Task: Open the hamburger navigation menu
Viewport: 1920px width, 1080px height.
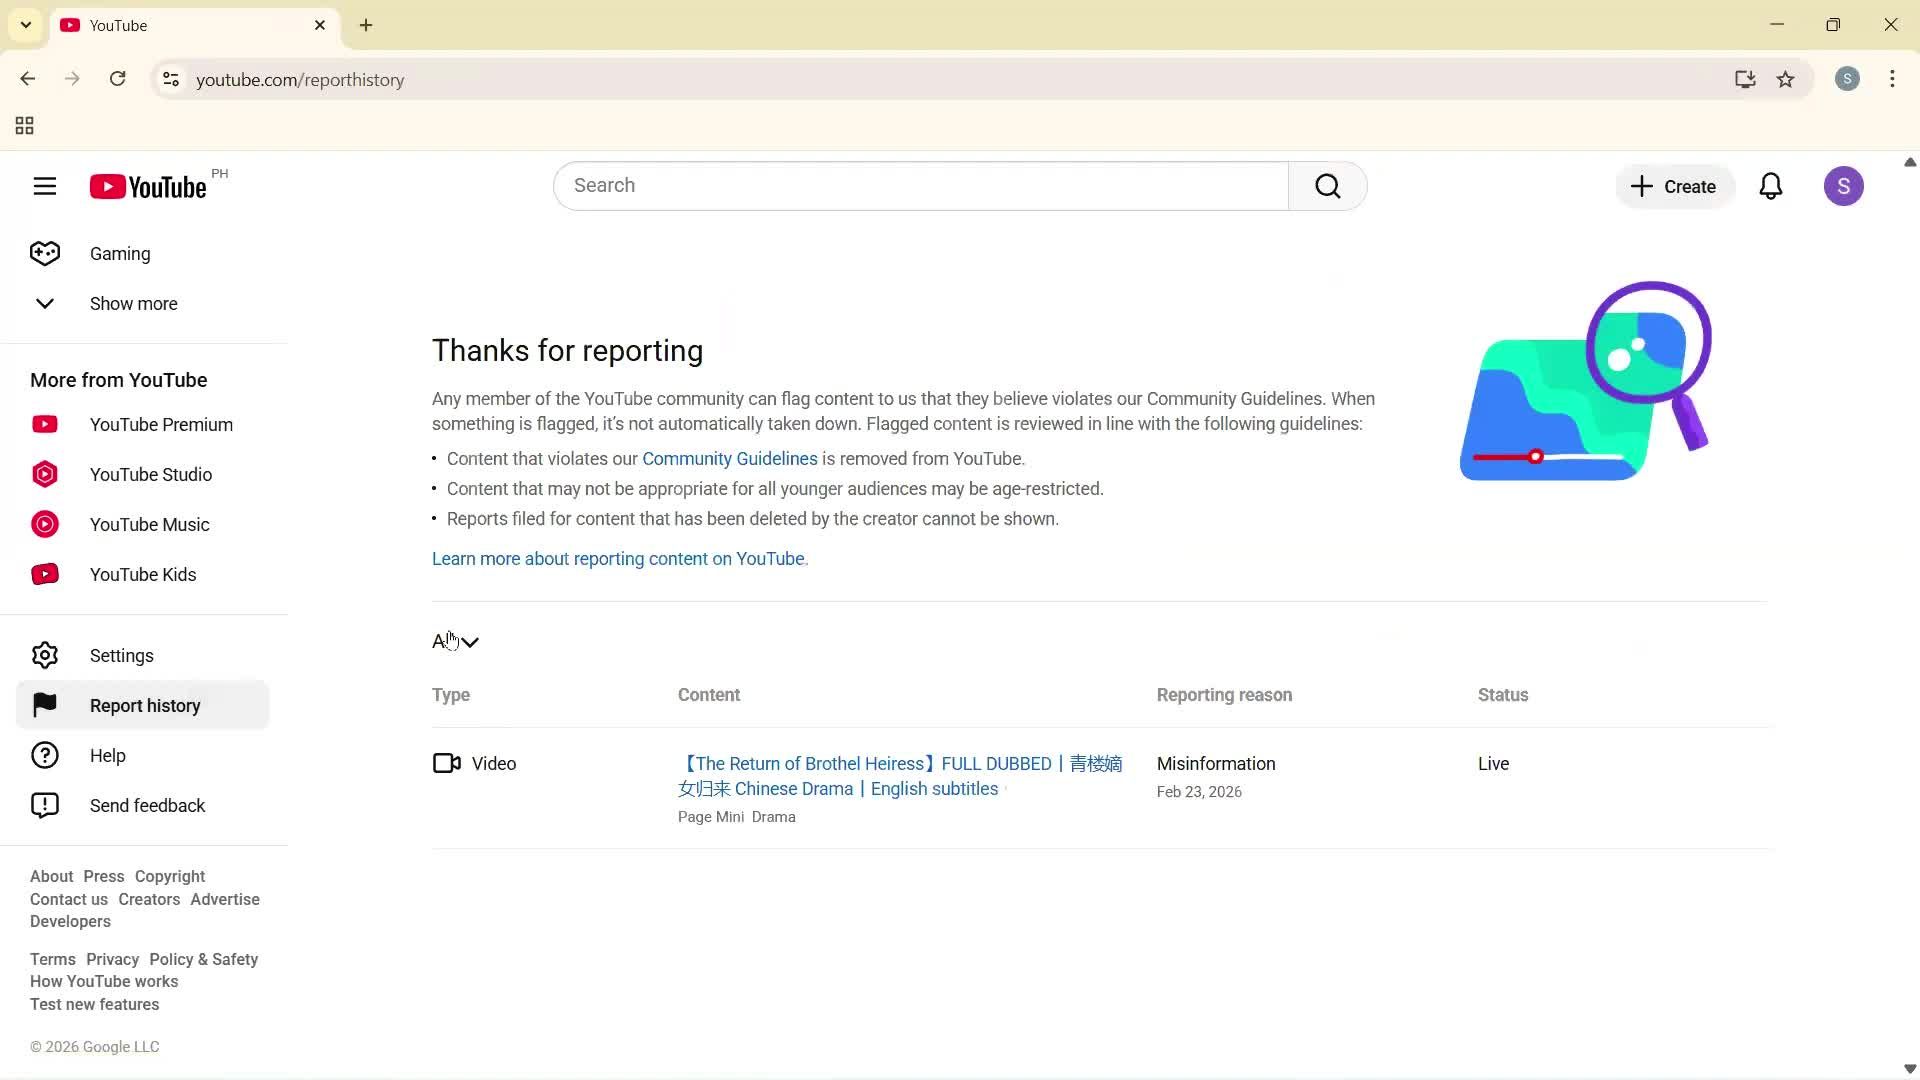Action: pos(45,186)
